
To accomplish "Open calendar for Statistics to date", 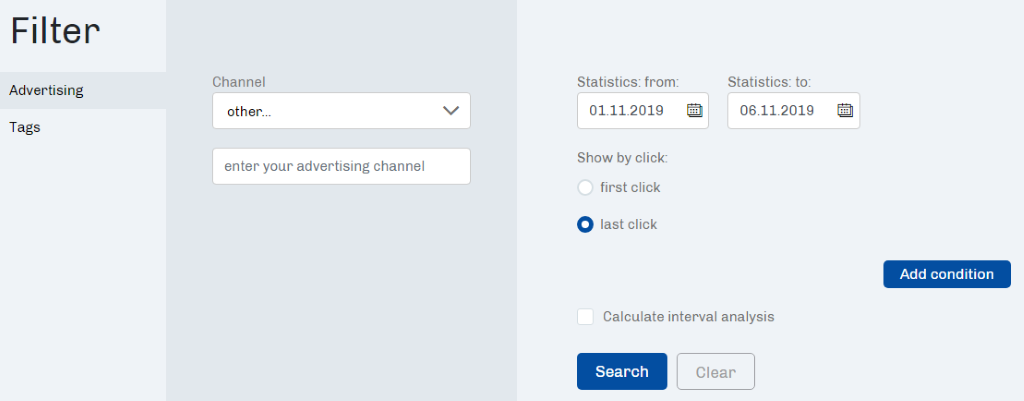I will point(845,110).
